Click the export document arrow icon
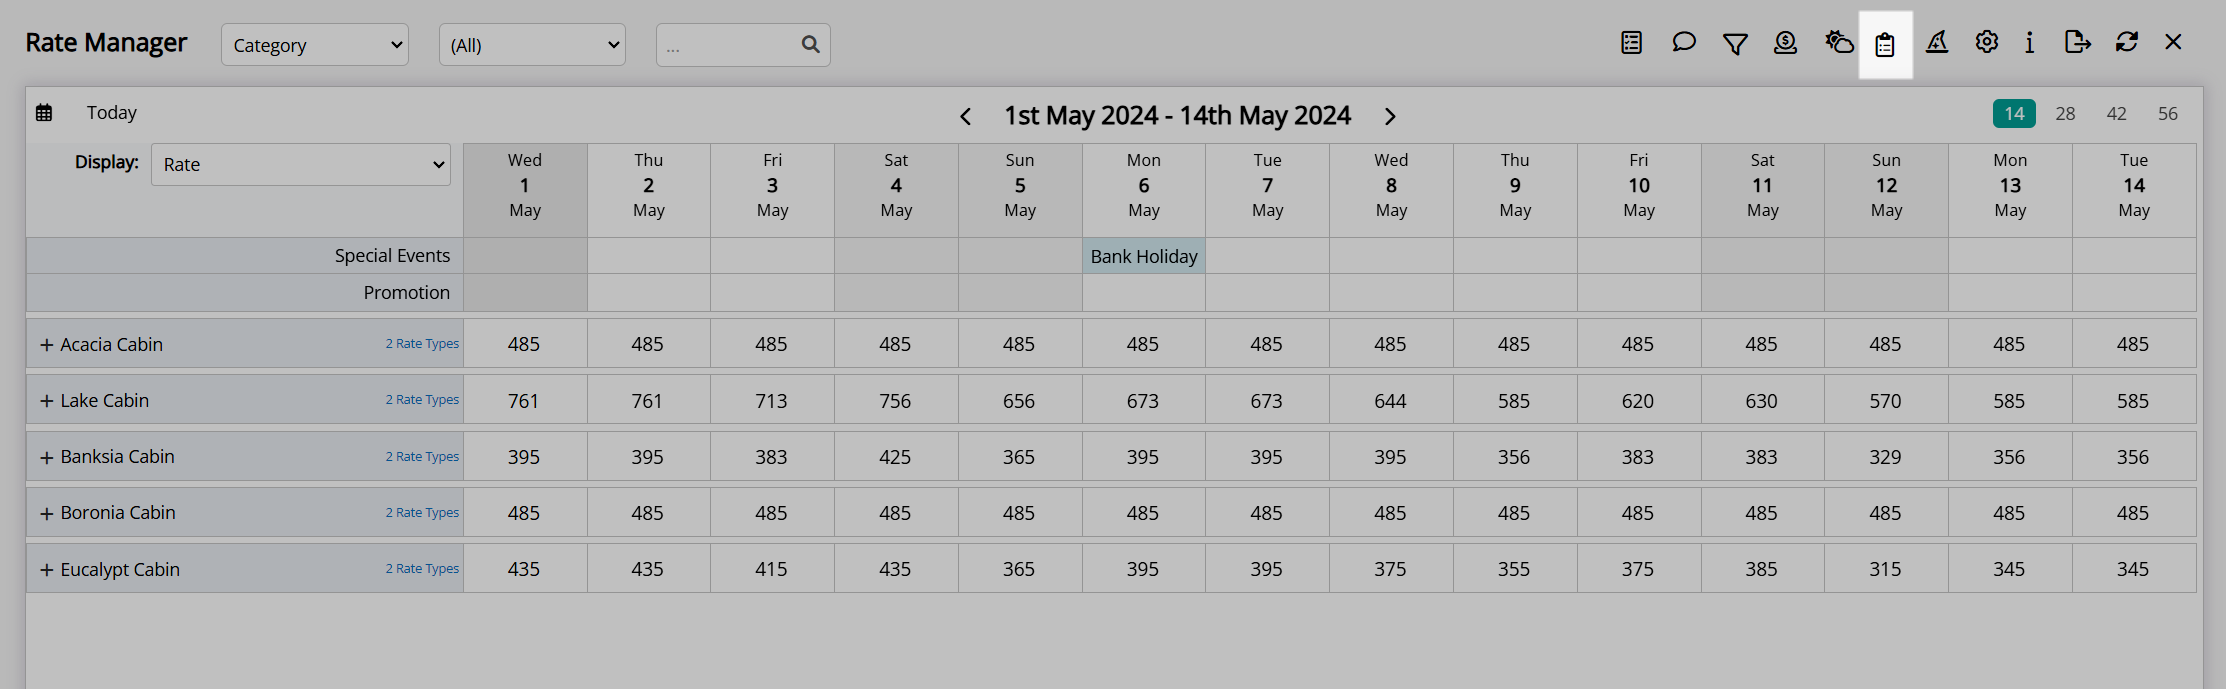The width and height of the screenshot is (2226, 689). click(x=2077, y=42)
